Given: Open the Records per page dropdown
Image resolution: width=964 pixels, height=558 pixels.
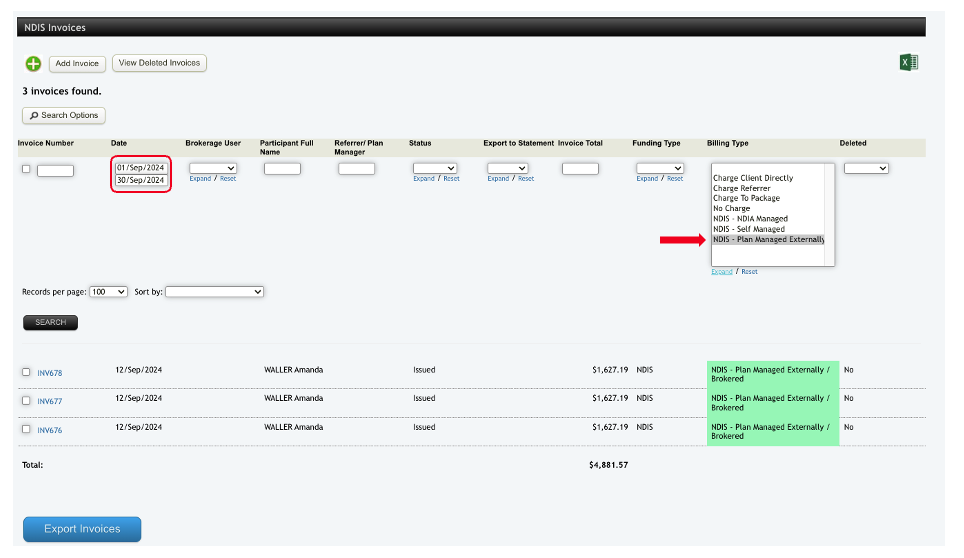Looking at the screenshot, I should pyautogui.click(x=108, y=291).
